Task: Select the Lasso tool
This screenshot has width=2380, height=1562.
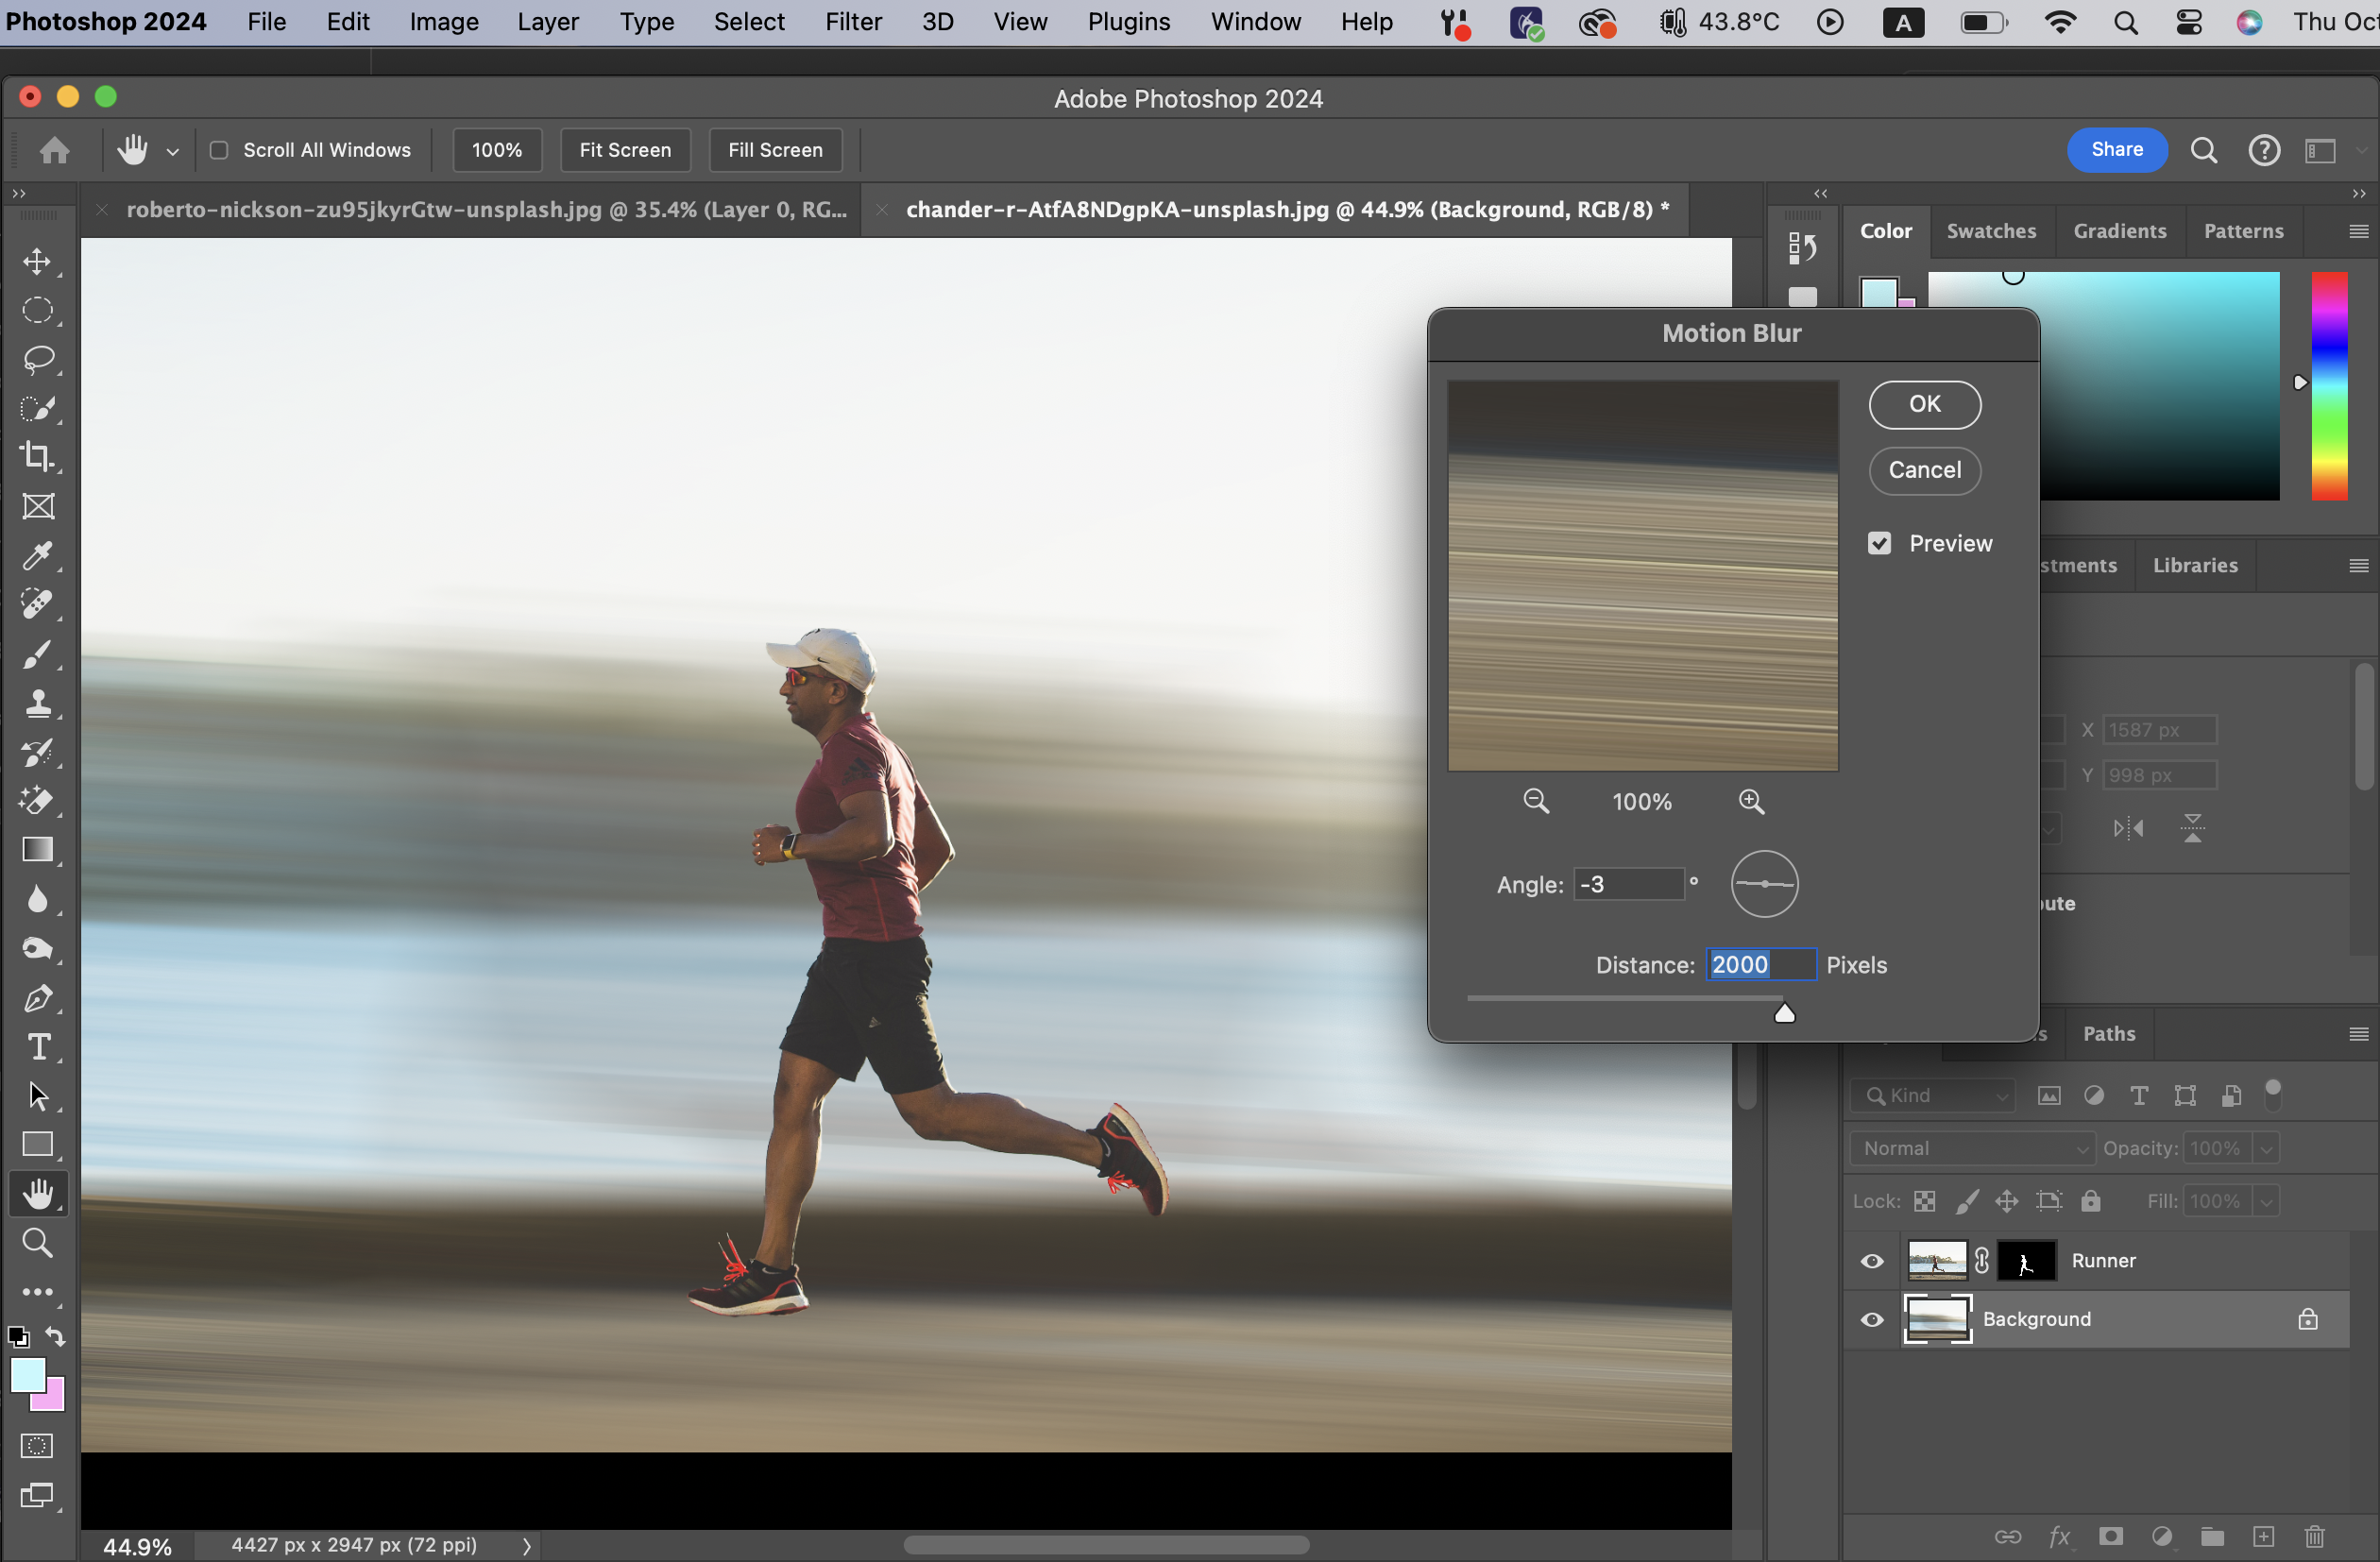Action: point(38,359)
